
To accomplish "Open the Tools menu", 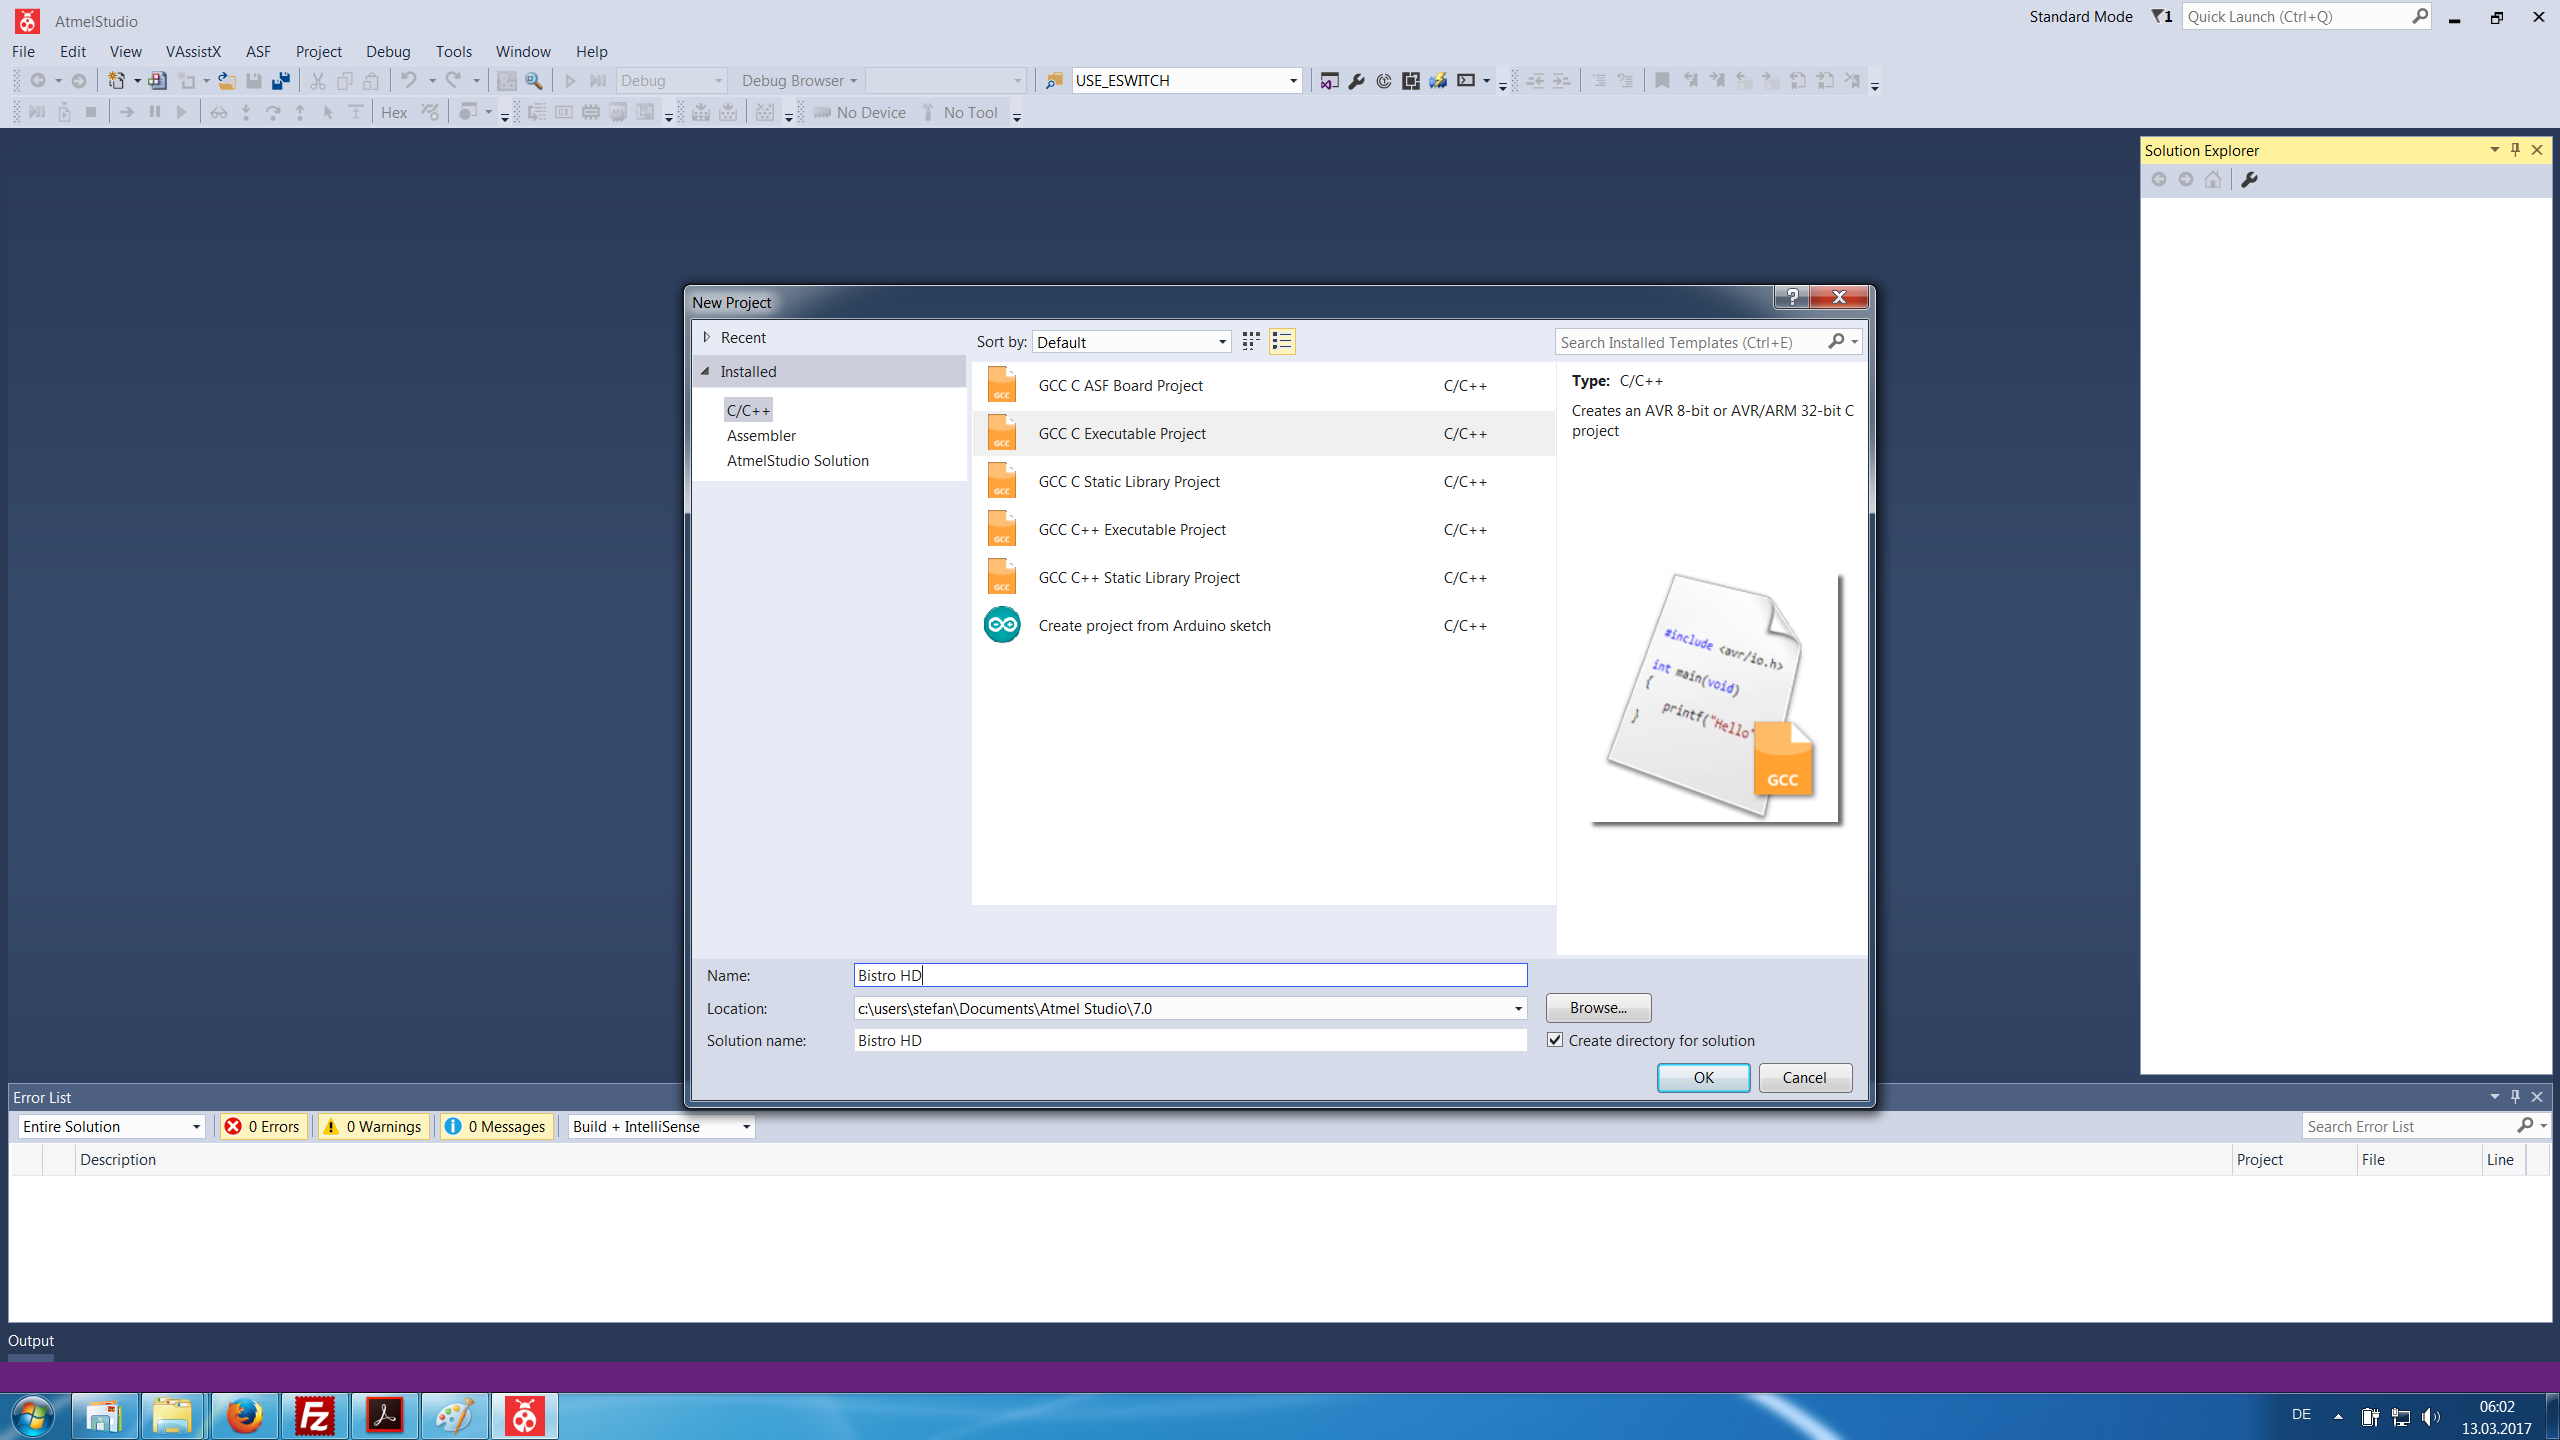I will 453,51.
